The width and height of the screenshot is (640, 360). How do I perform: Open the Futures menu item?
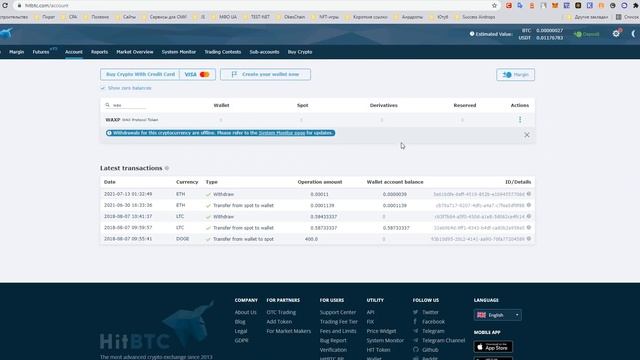click(x=41, y=52)
